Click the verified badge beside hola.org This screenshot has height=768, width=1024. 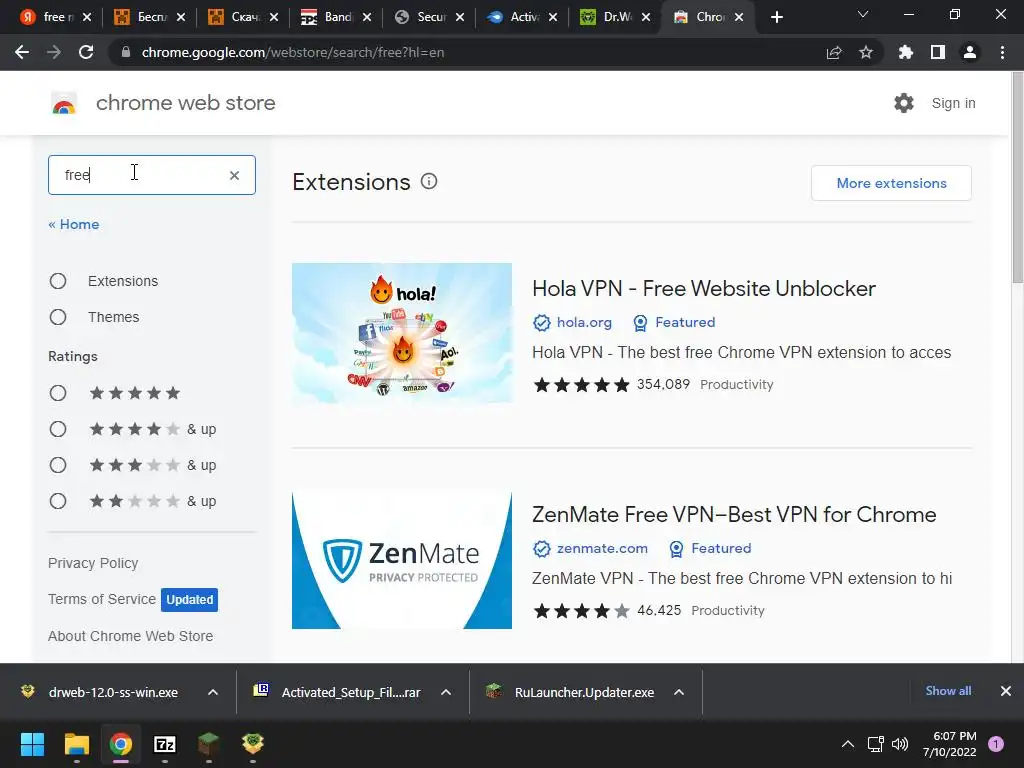(x=541, y=323)
